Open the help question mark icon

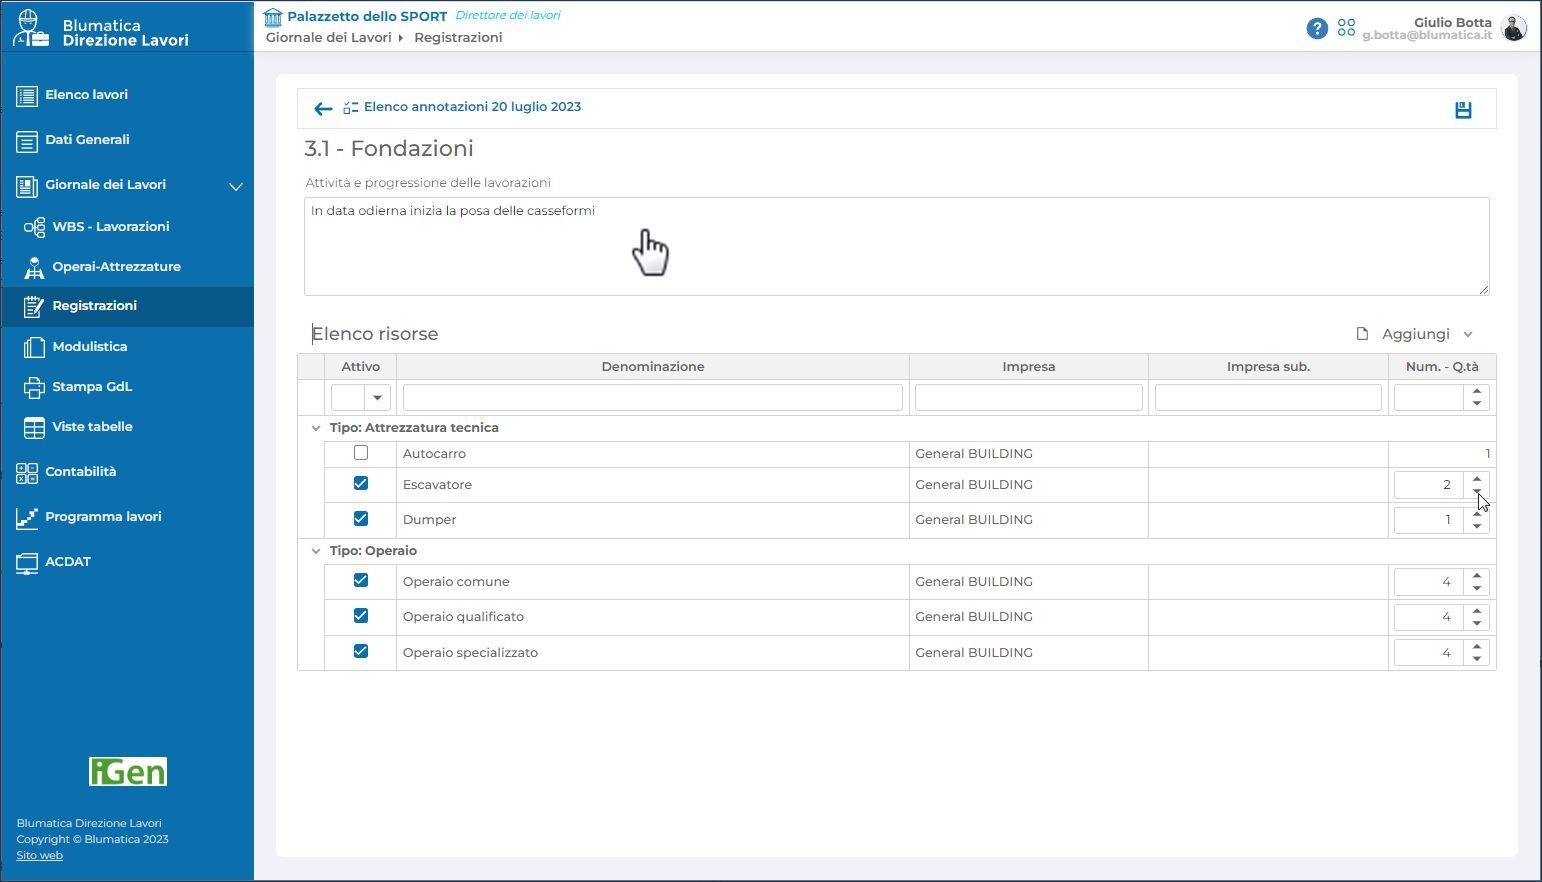click(1317, 29)
